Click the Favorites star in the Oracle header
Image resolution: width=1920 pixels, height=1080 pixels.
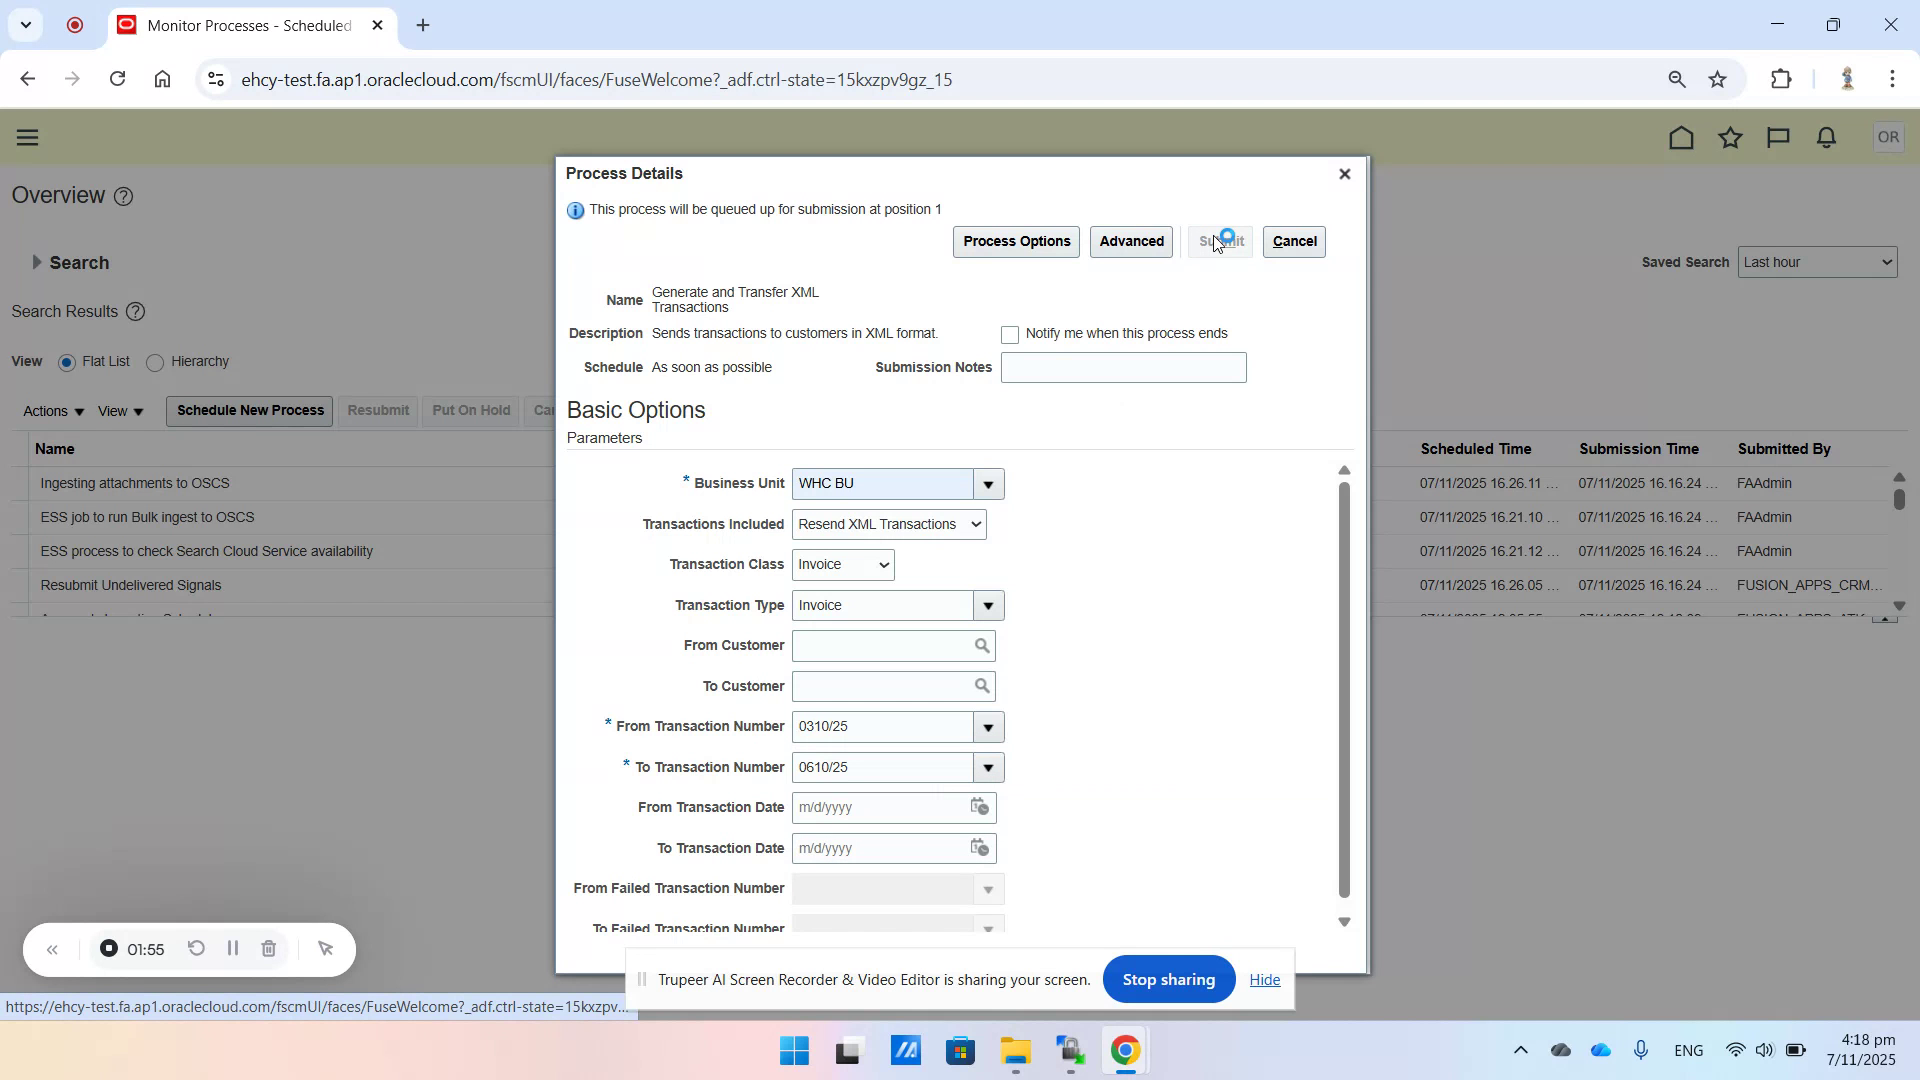[1730, 137]
